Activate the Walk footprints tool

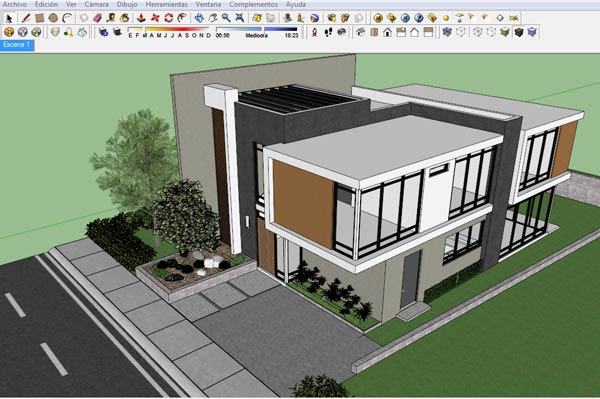click(x=328, y=33)
